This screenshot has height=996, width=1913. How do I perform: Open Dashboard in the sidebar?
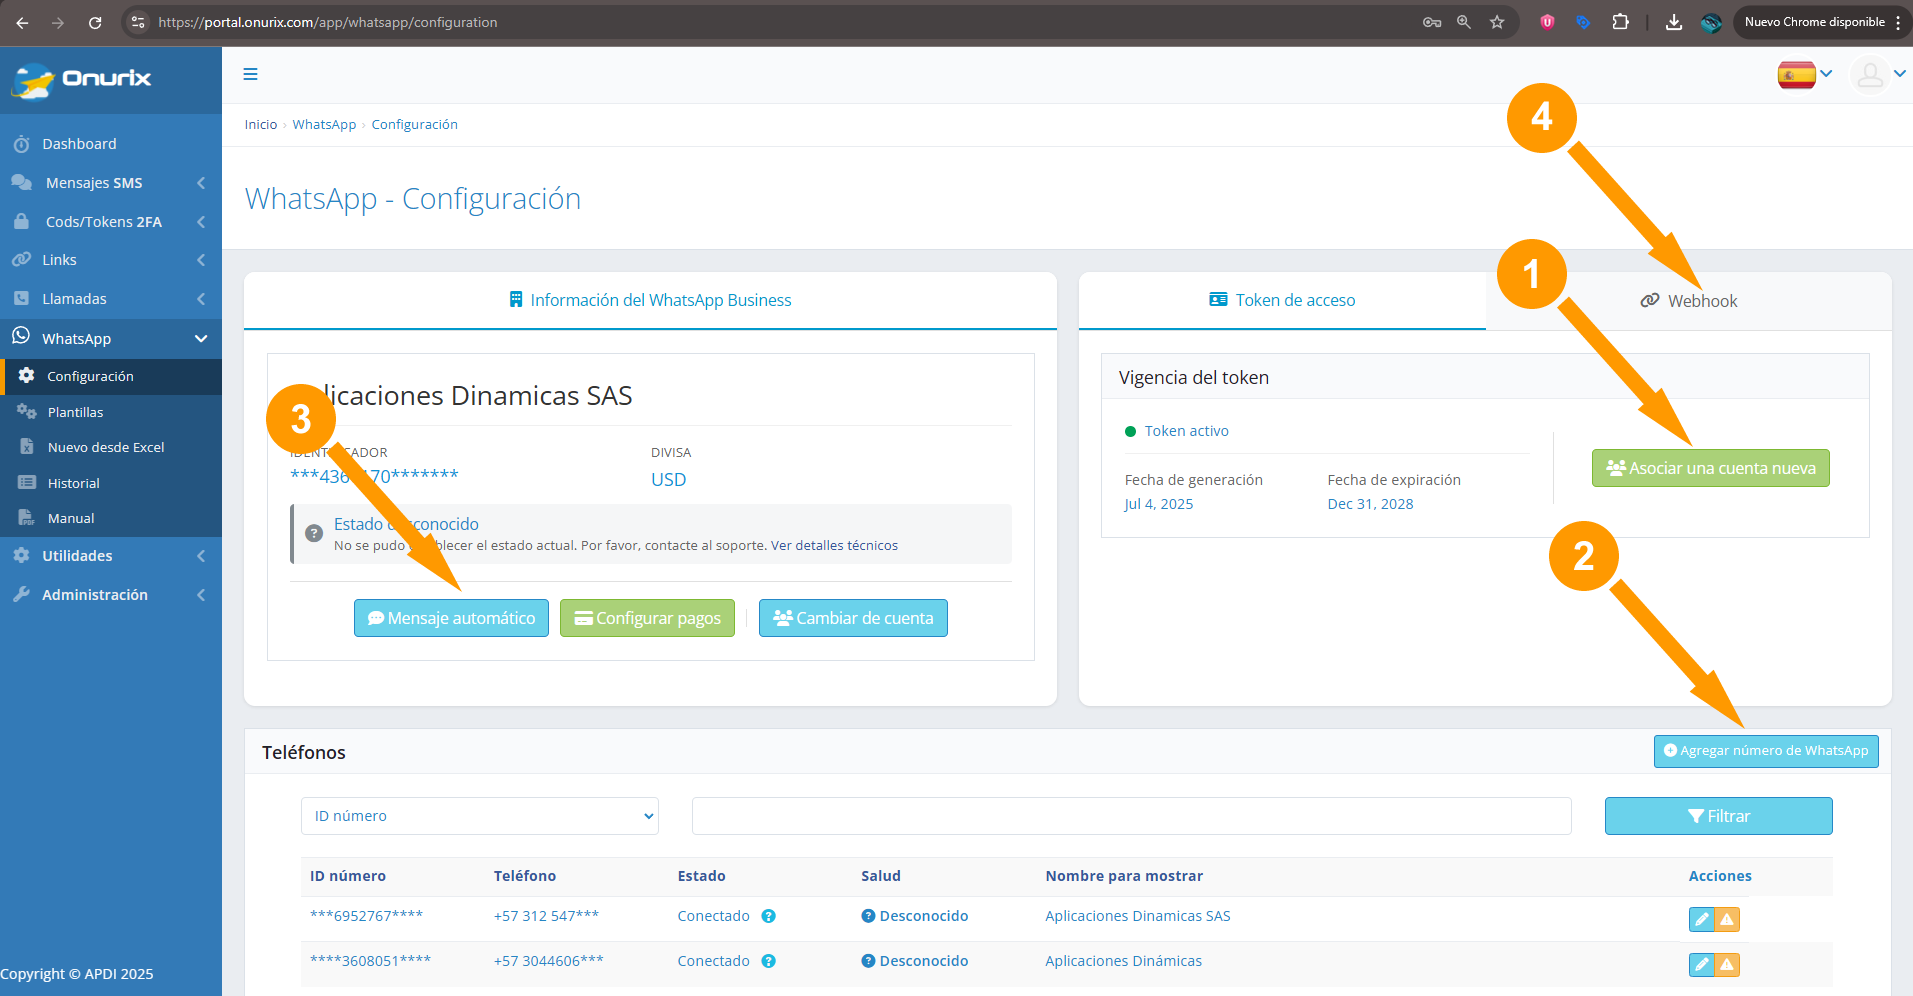(79, 144)
